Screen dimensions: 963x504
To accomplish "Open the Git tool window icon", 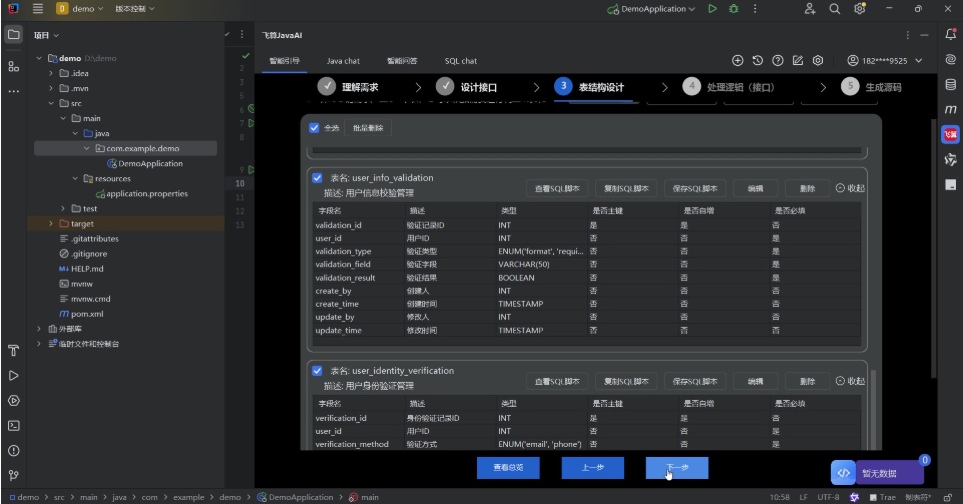I will pyautogui.click(x=14, y=476).
